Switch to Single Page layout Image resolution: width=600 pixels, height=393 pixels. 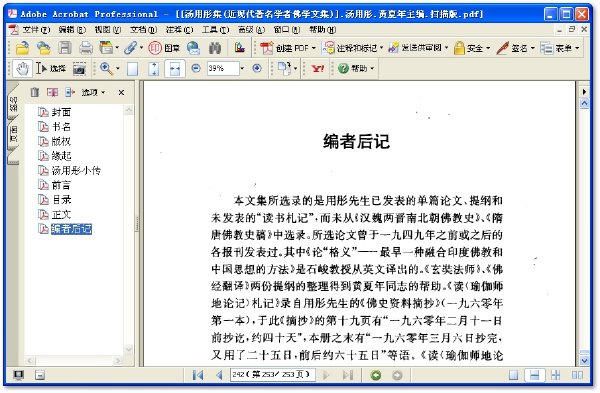[x=514, y=375]
